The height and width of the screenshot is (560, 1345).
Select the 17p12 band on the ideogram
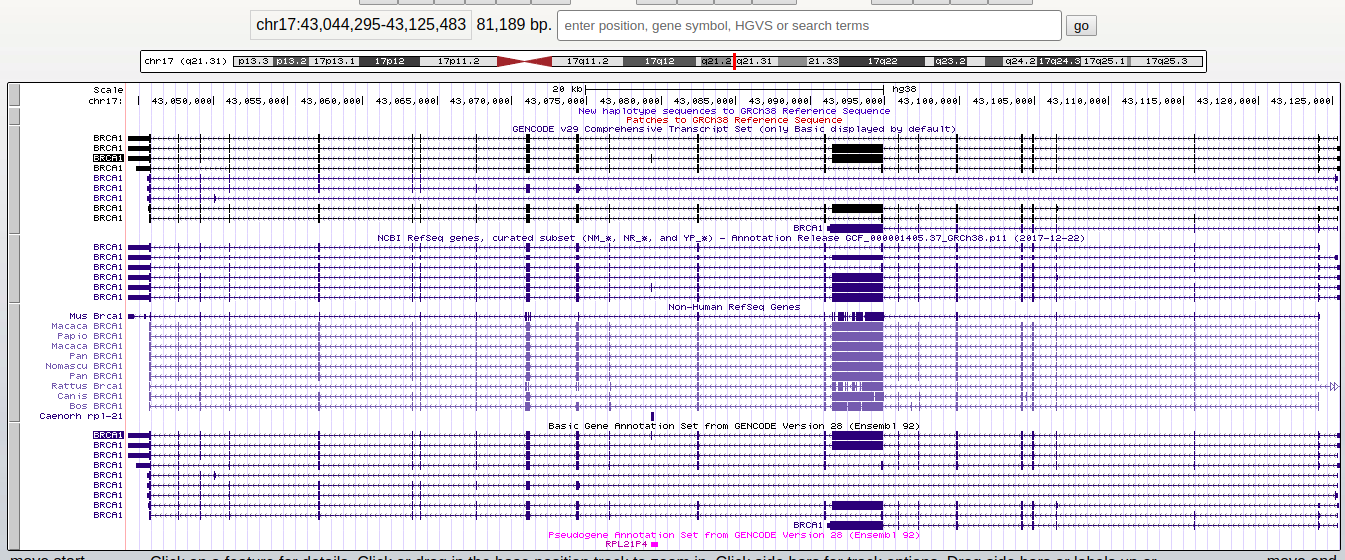pyautogui.click(x=389, y=61)
